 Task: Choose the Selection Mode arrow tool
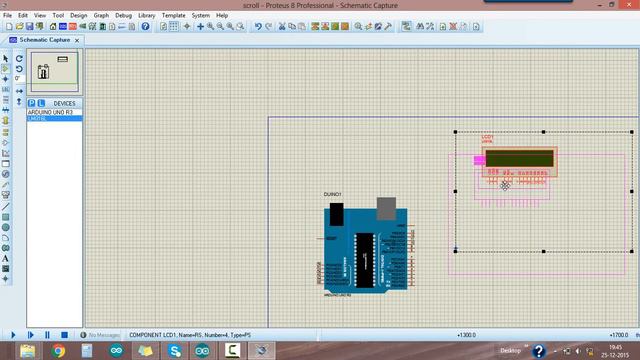[5, 58]
